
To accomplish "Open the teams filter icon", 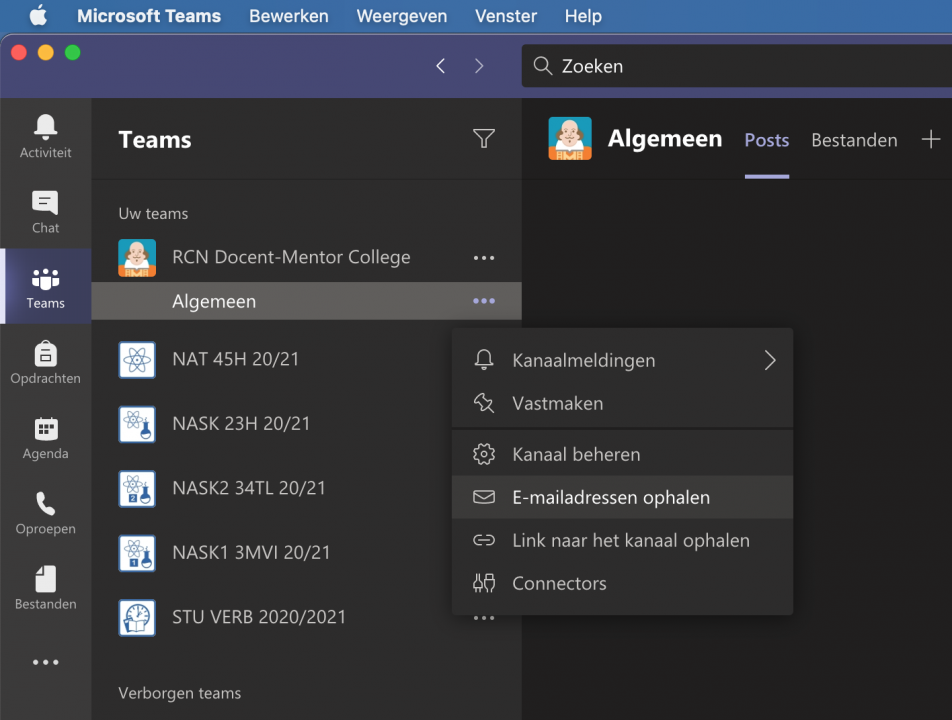I will pos(484,139).
